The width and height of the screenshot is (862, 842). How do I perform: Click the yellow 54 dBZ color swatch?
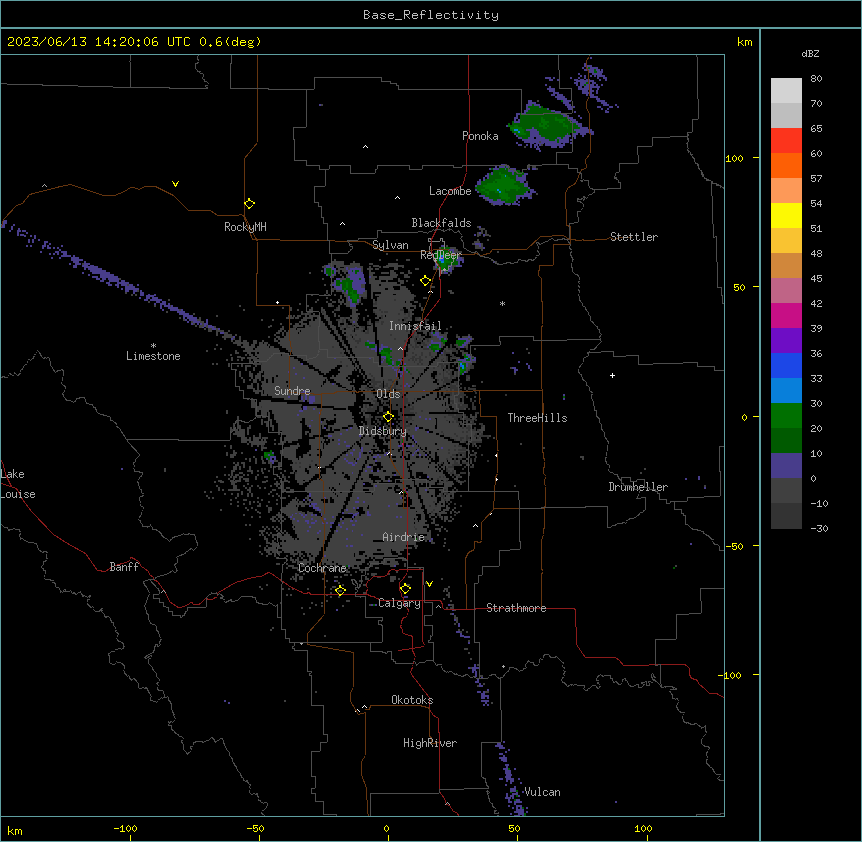tap(786, 215)
